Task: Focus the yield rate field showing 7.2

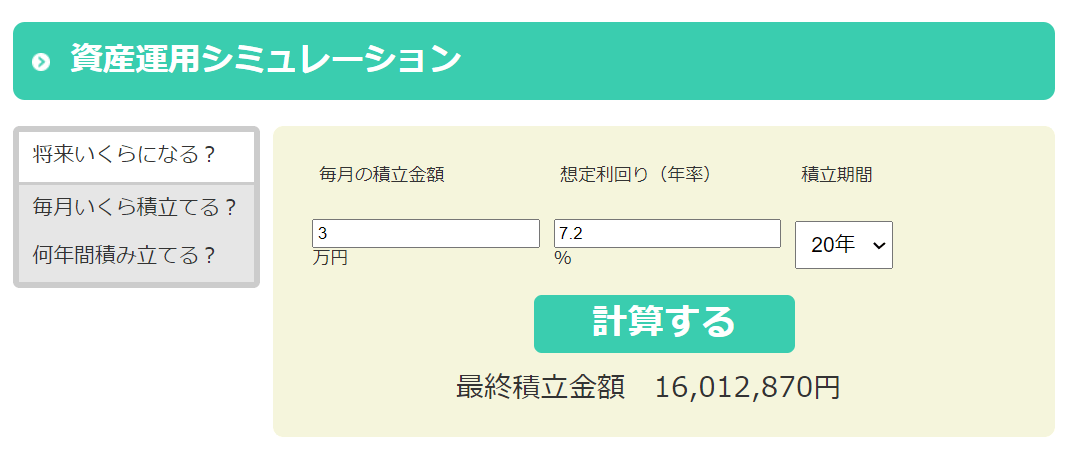Action: [x=667, y=234]
